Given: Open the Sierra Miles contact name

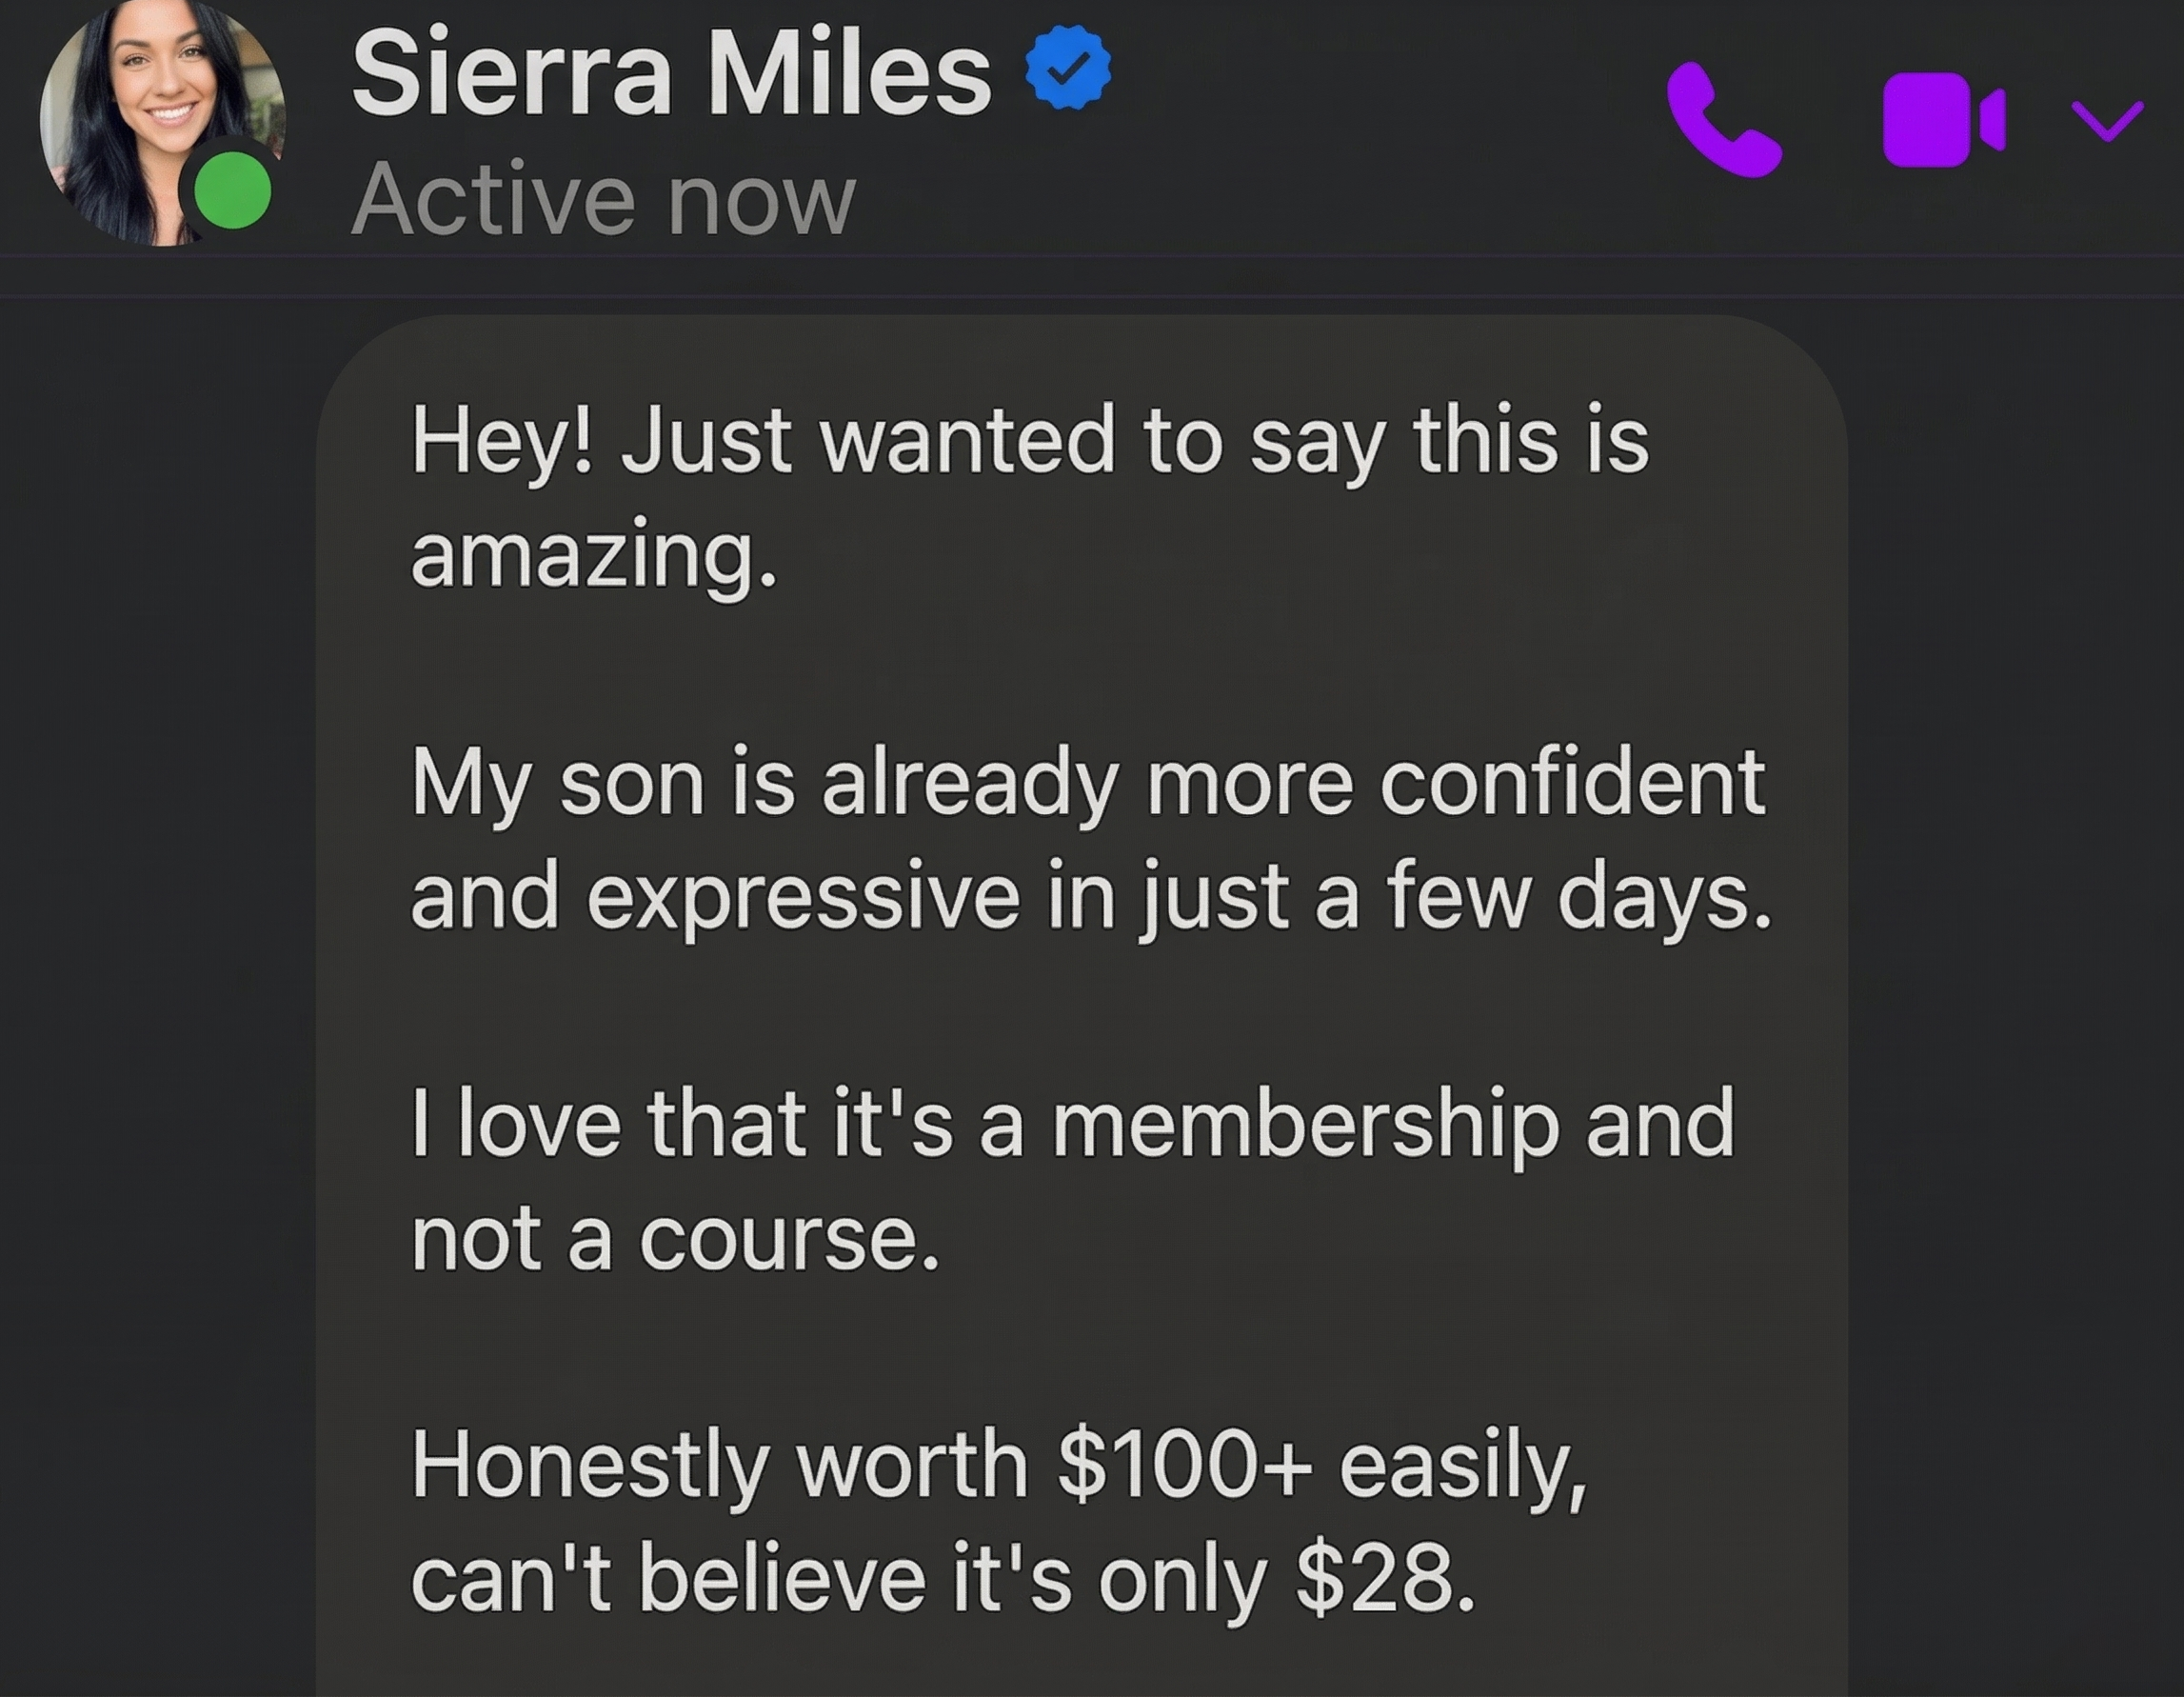Looking at the screenshot, I should [671, 73].
